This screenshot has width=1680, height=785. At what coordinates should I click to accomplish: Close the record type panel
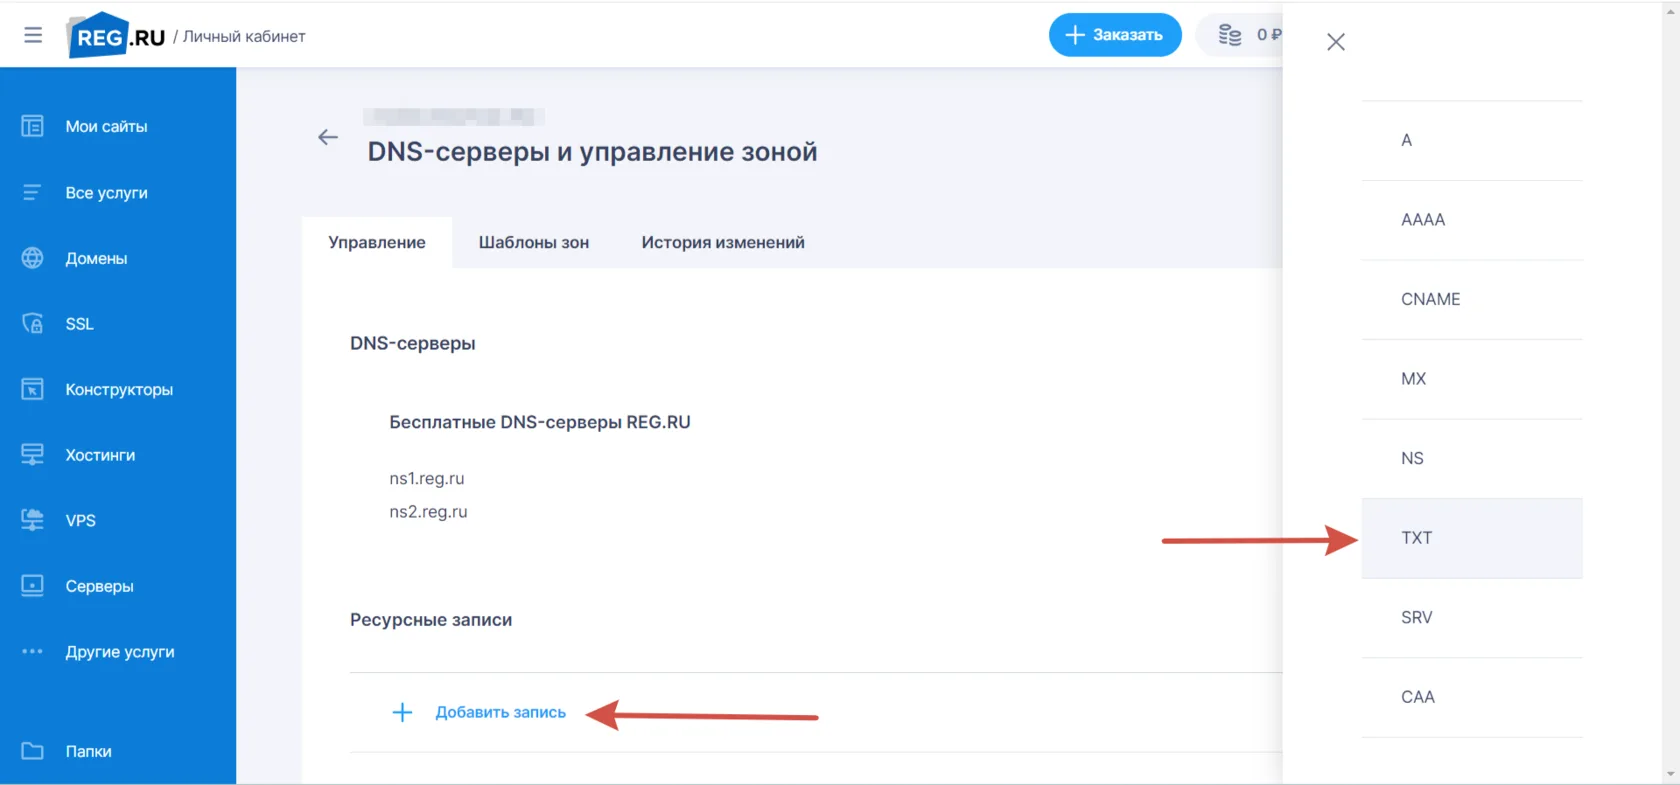[1336, 42]
